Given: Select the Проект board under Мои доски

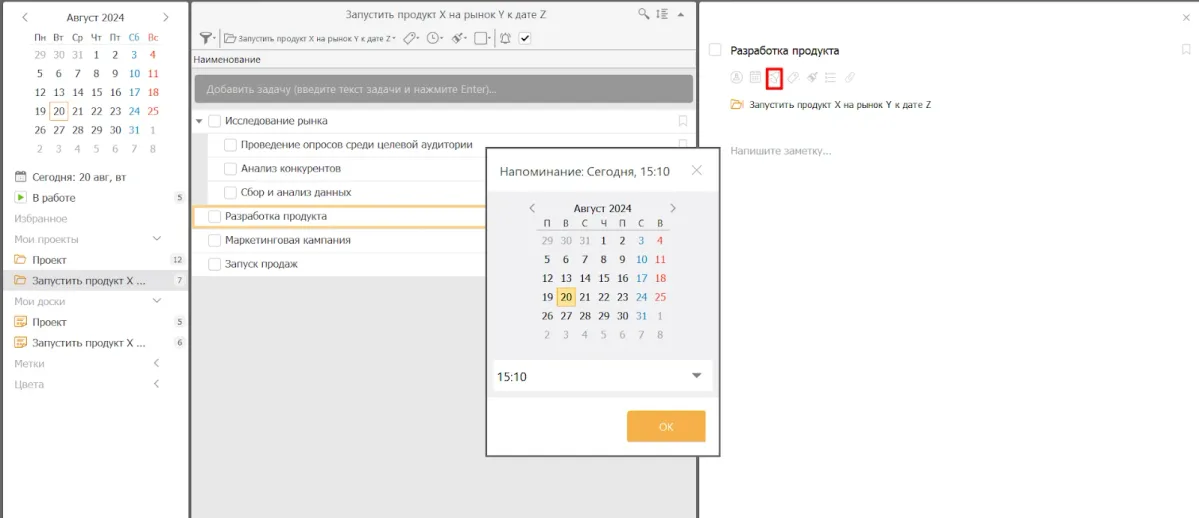Looking at the screenshot, I should point(49,322).
